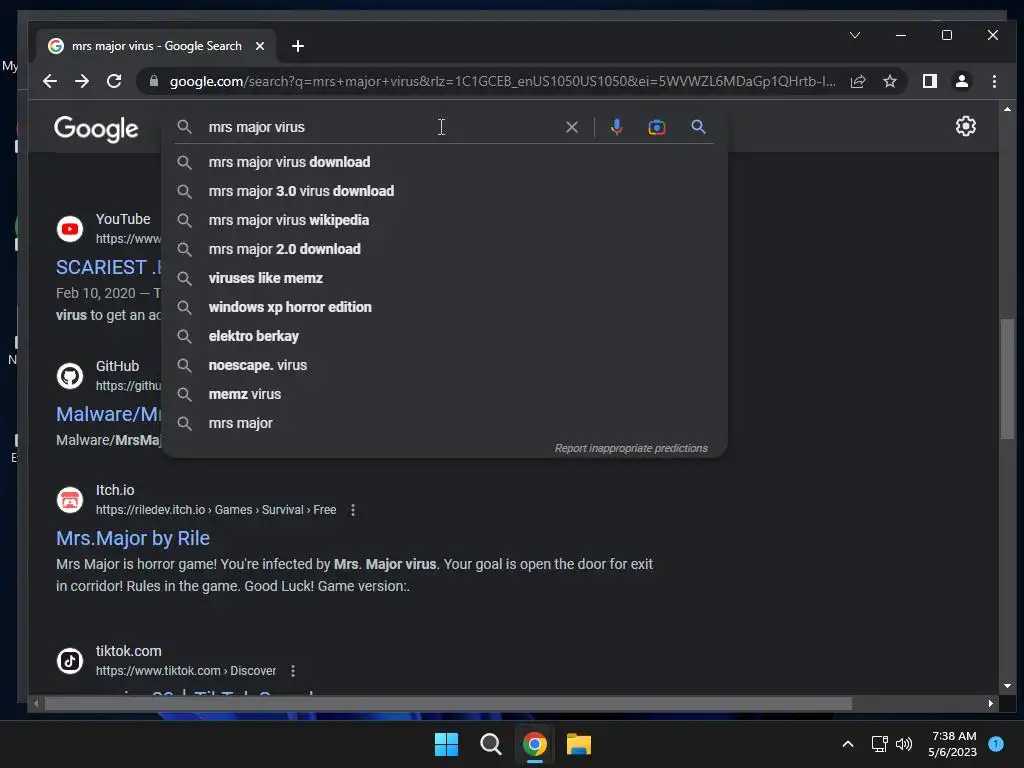
Task: Open the taskbar notification badge
Action: pyautogui.click(x=996, y=743)
